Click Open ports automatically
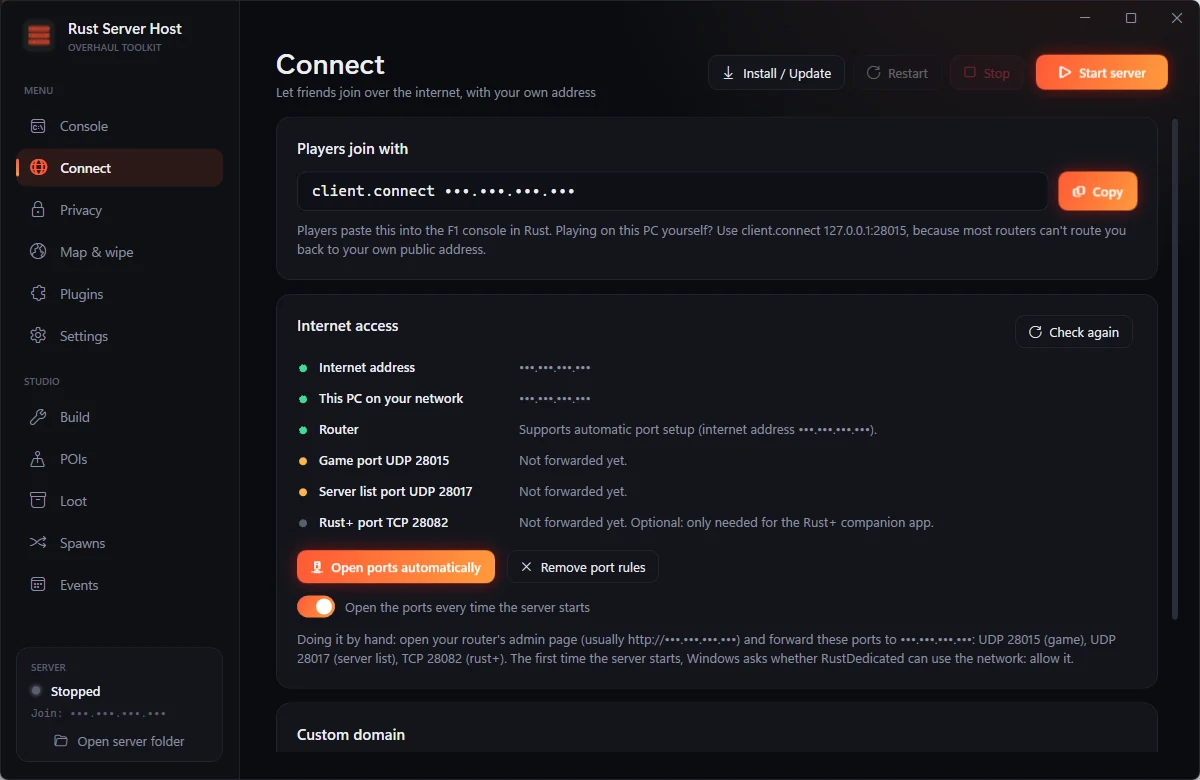 [x=396, y=567]
